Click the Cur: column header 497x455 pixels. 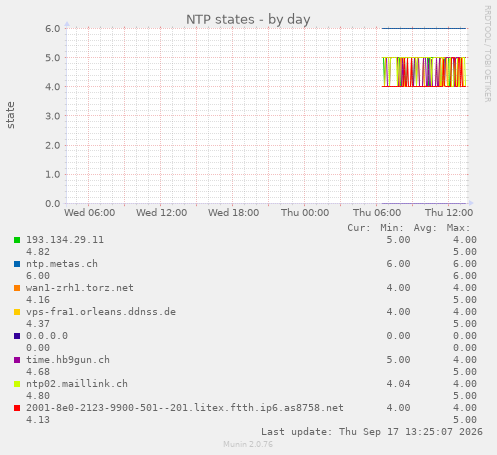[359, 228]
